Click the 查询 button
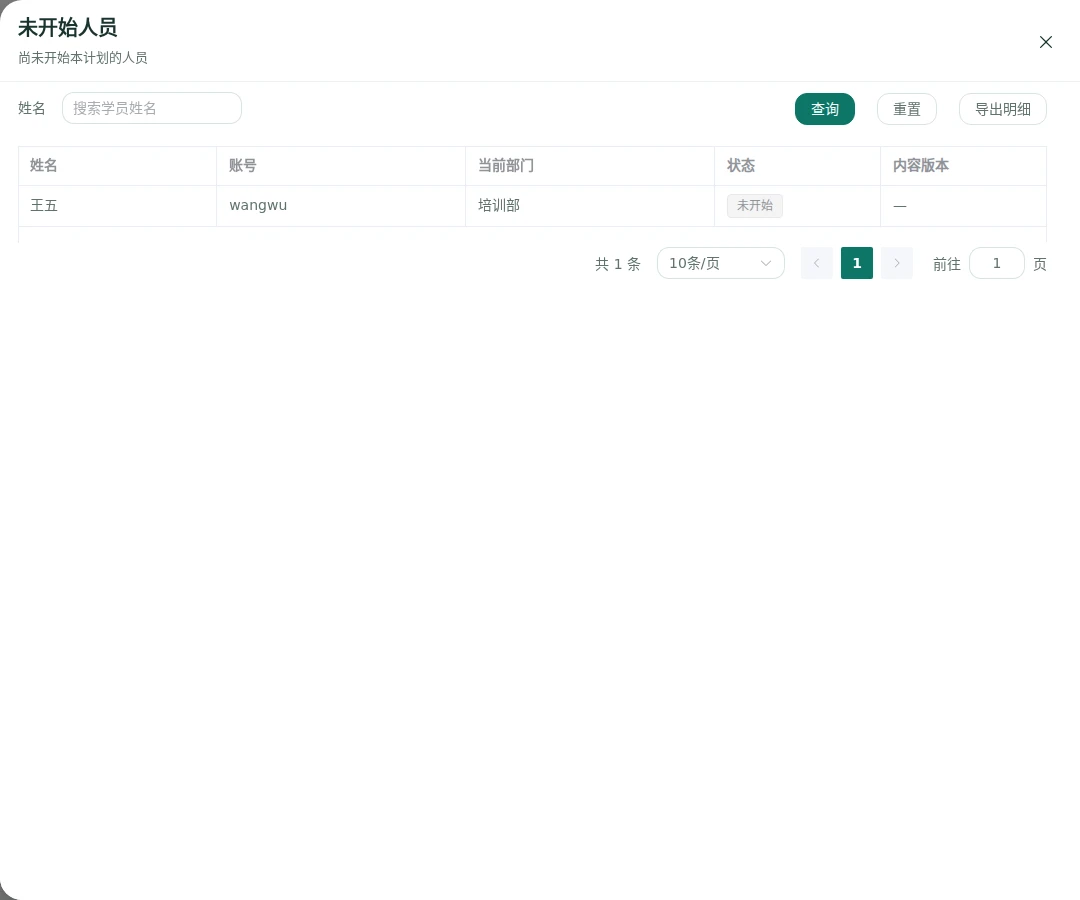The image size is (1080, 900). point(824,109)
